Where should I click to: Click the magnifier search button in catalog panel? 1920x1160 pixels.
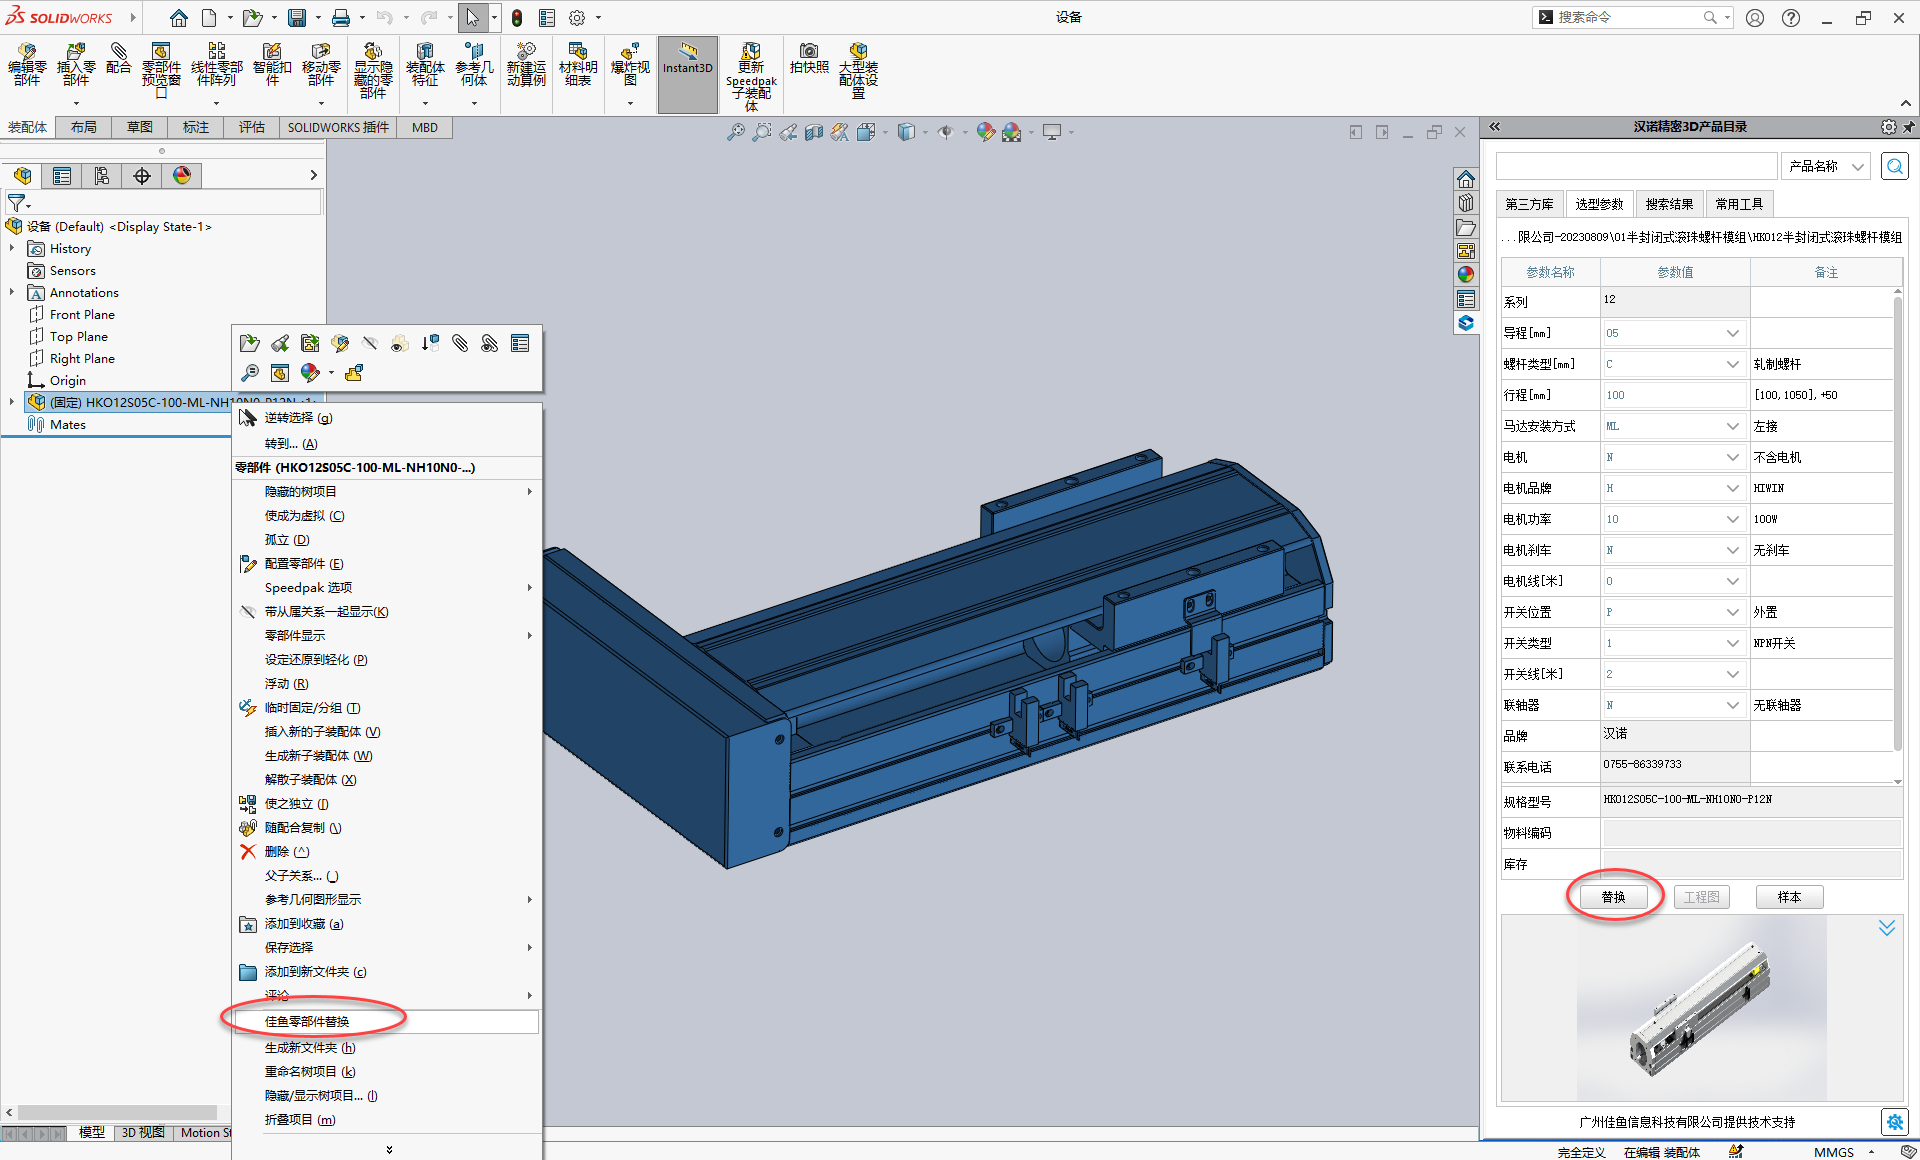[x=1895, y=167]
